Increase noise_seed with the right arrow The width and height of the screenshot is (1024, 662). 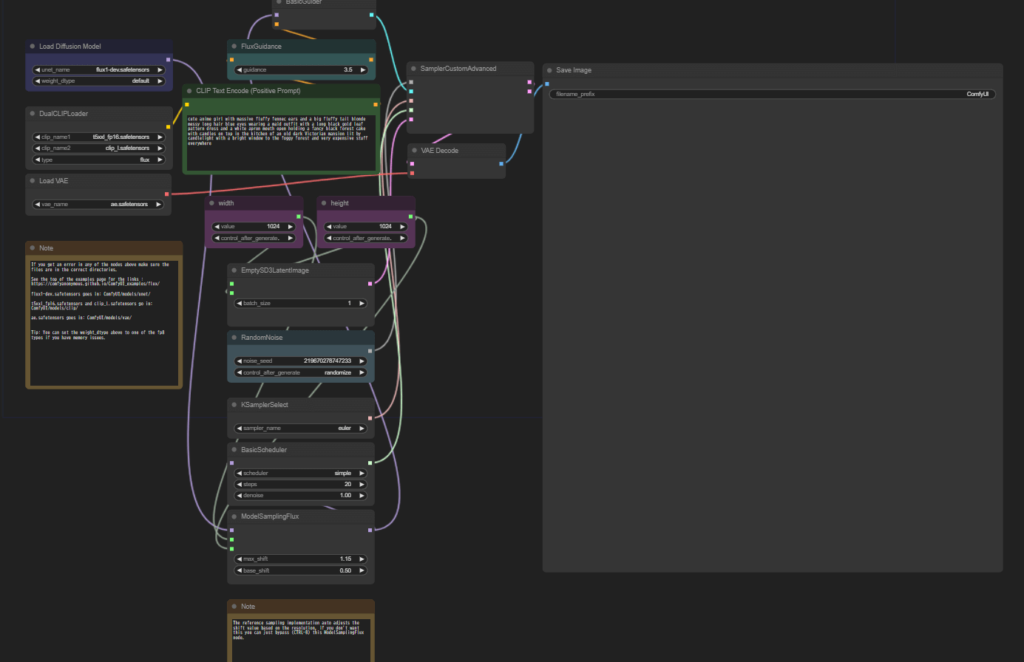tap(362, 361)
